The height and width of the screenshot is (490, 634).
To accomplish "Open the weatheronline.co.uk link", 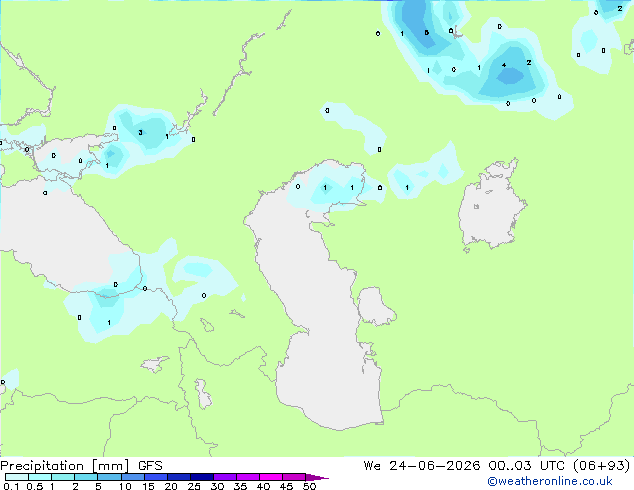I will (x=550, y=481).
